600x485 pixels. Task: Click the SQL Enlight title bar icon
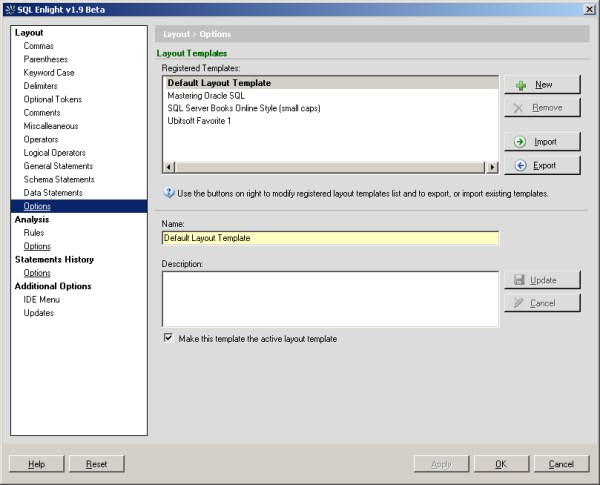coord(10,10)
